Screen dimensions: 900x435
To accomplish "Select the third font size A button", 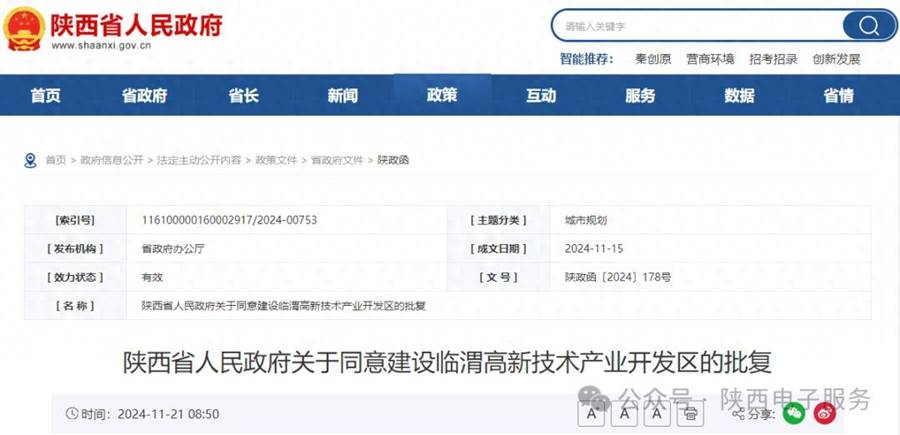I will [657, 413].
